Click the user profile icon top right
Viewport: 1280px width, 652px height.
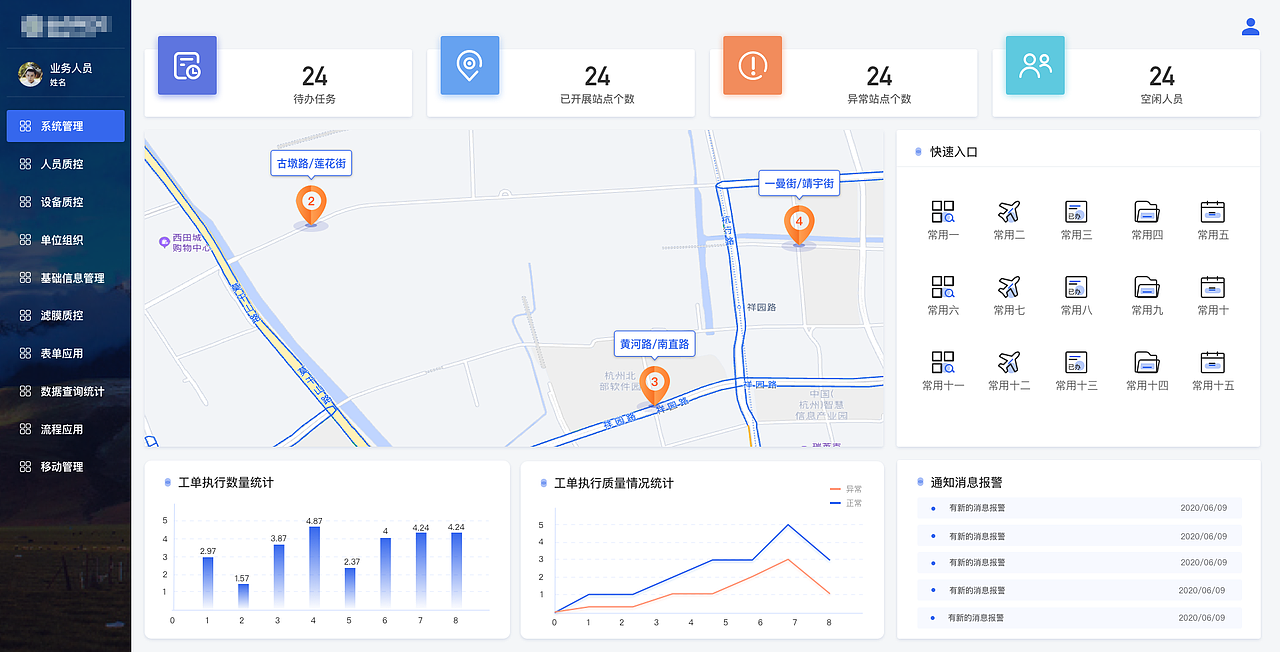point(1250,27)
